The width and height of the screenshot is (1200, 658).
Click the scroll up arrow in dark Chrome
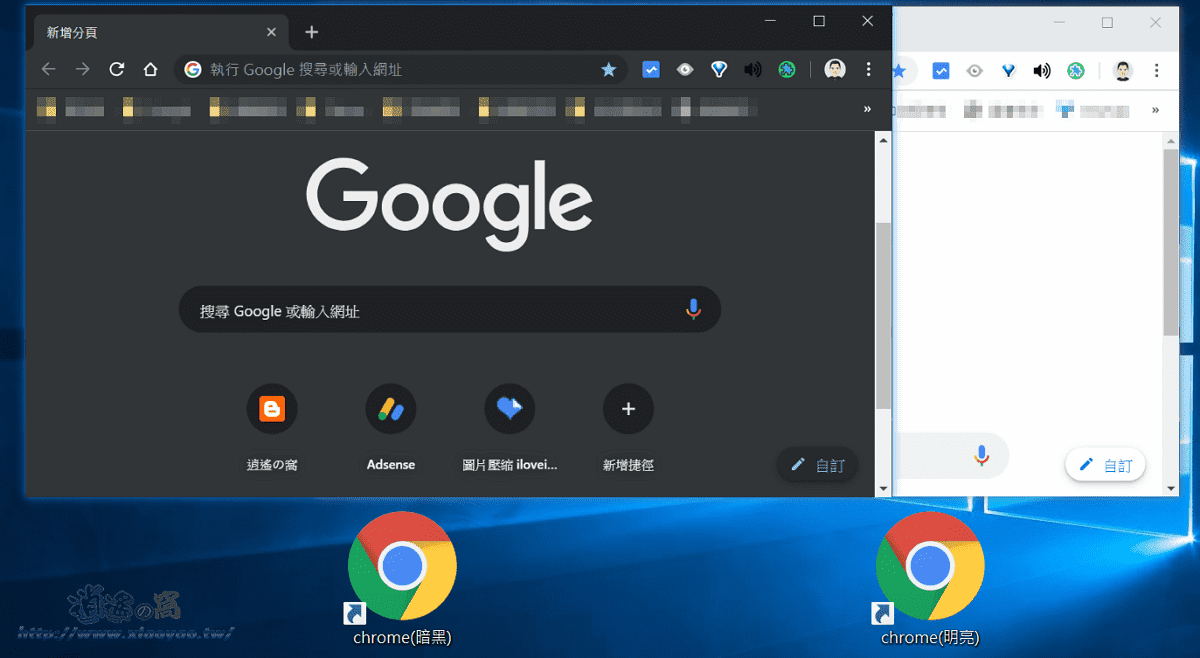(x=883, y=140)
